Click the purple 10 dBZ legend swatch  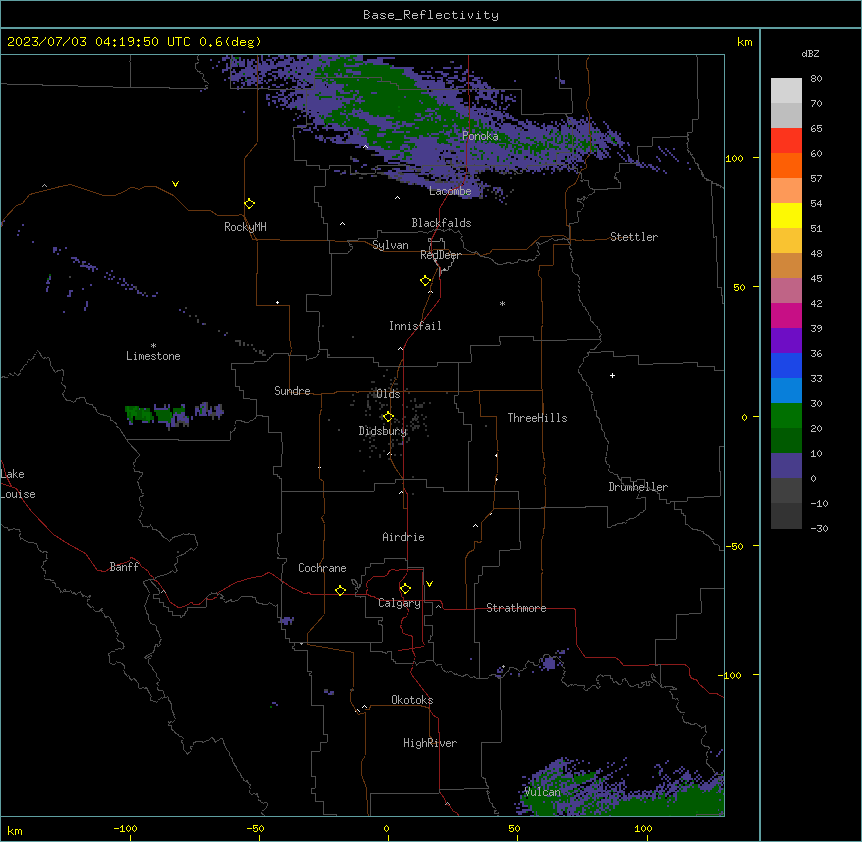(786, 466)
